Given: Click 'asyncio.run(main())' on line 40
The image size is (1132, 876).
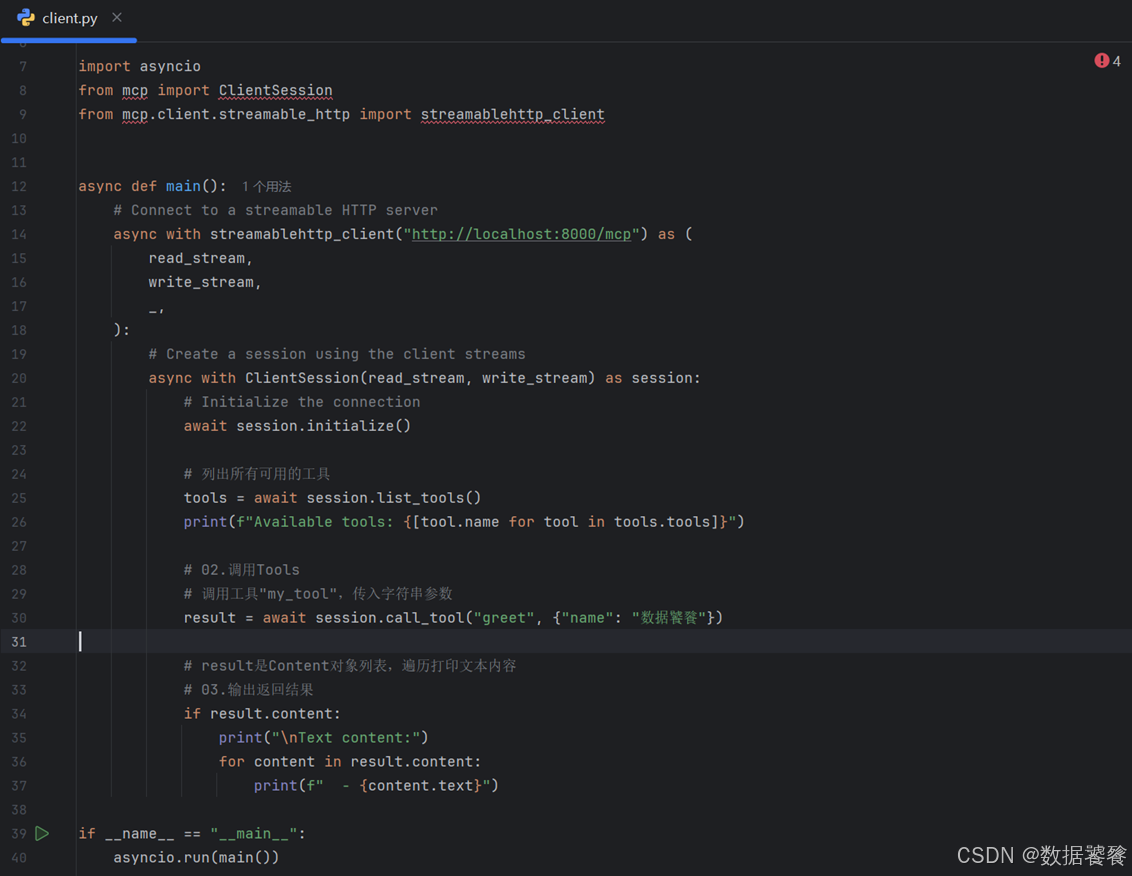Looking at the screenshot, I should pos(196,858).
